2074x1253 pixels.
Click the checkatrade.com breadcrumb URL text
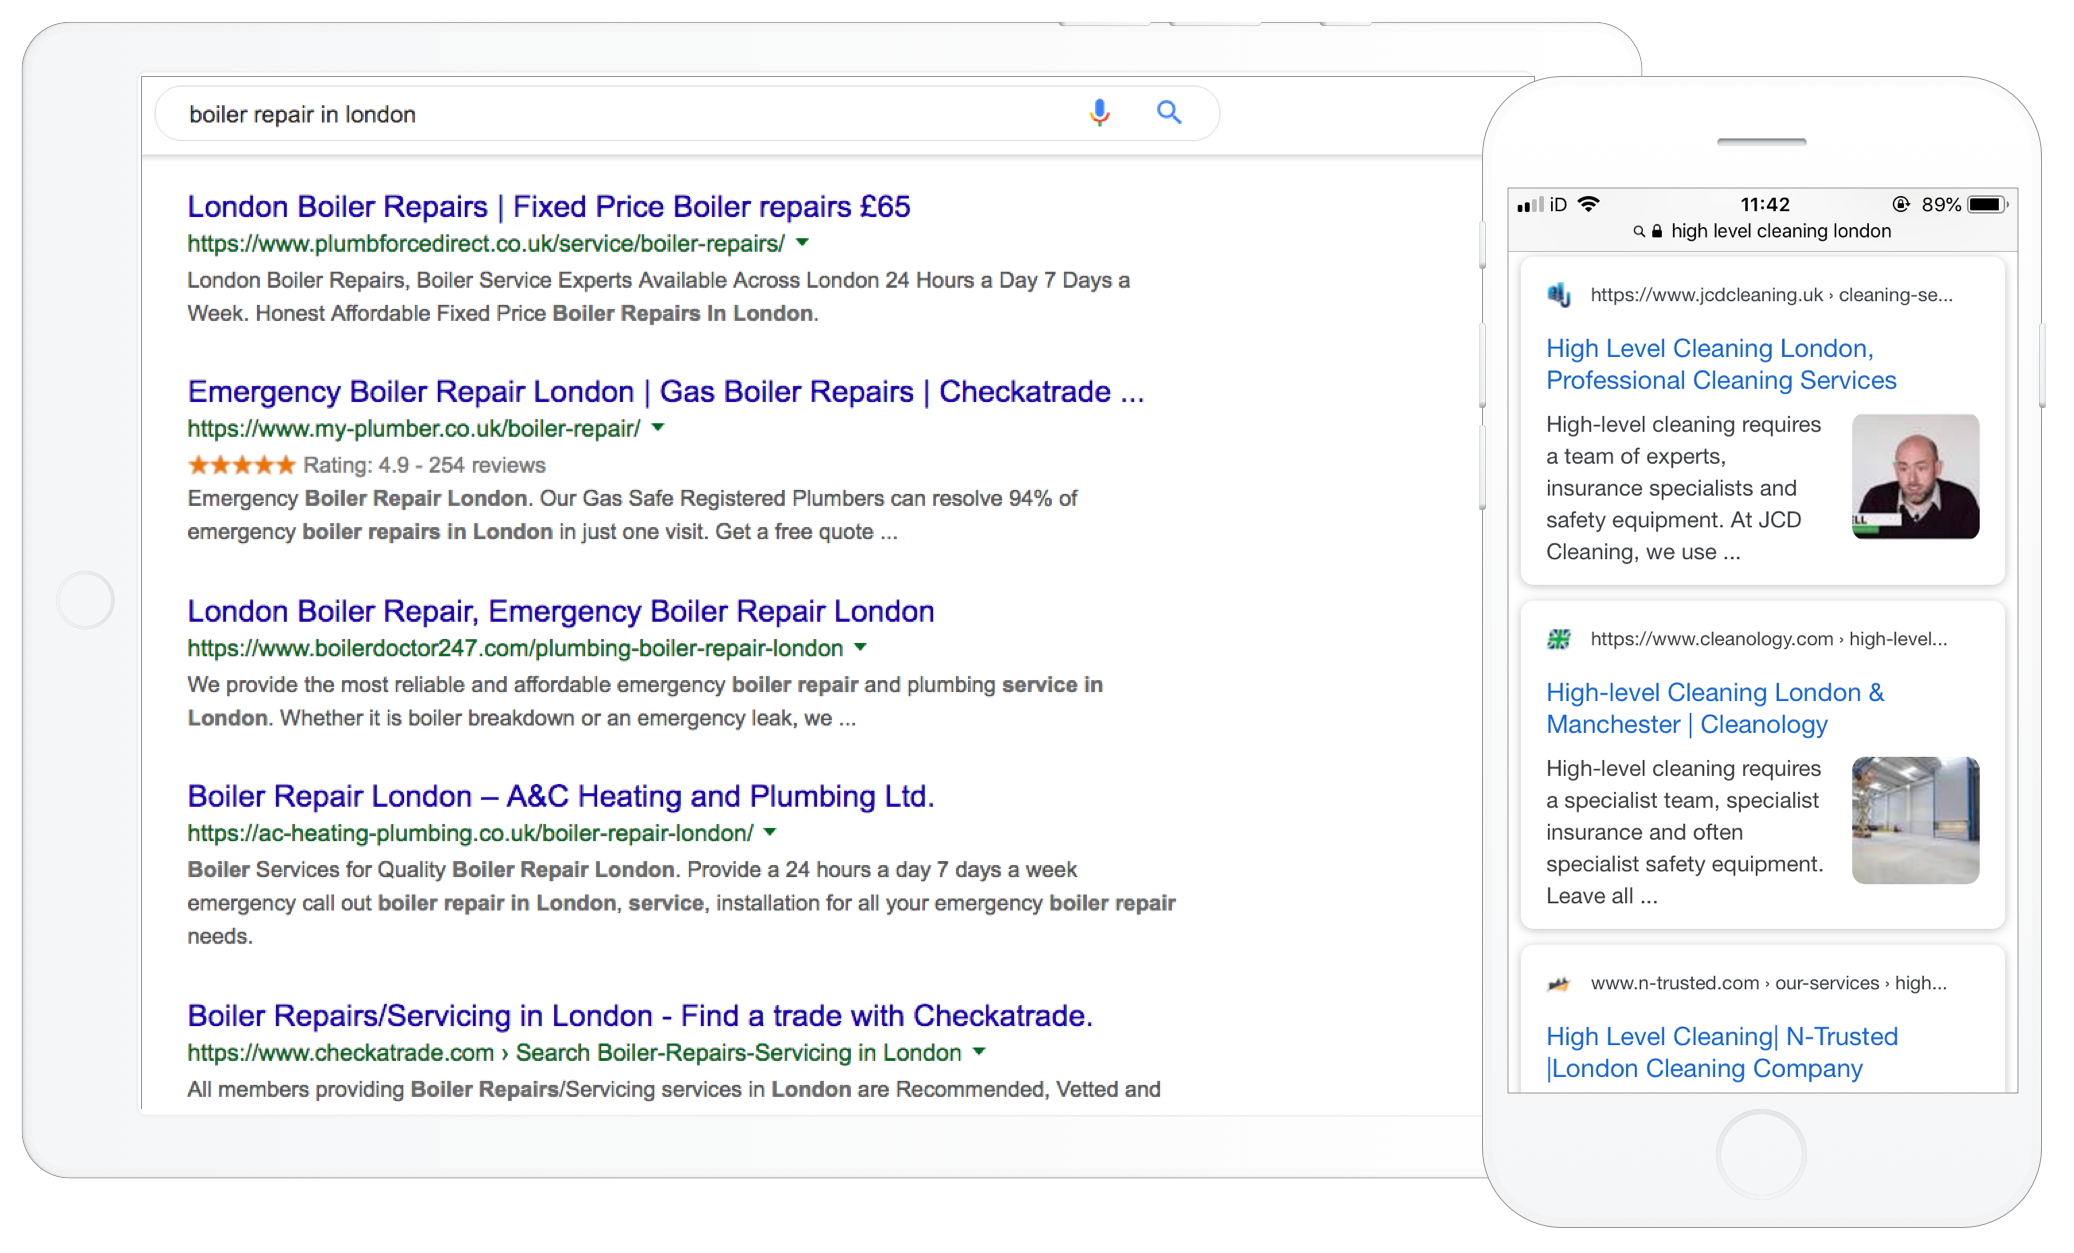point(574,1053)
